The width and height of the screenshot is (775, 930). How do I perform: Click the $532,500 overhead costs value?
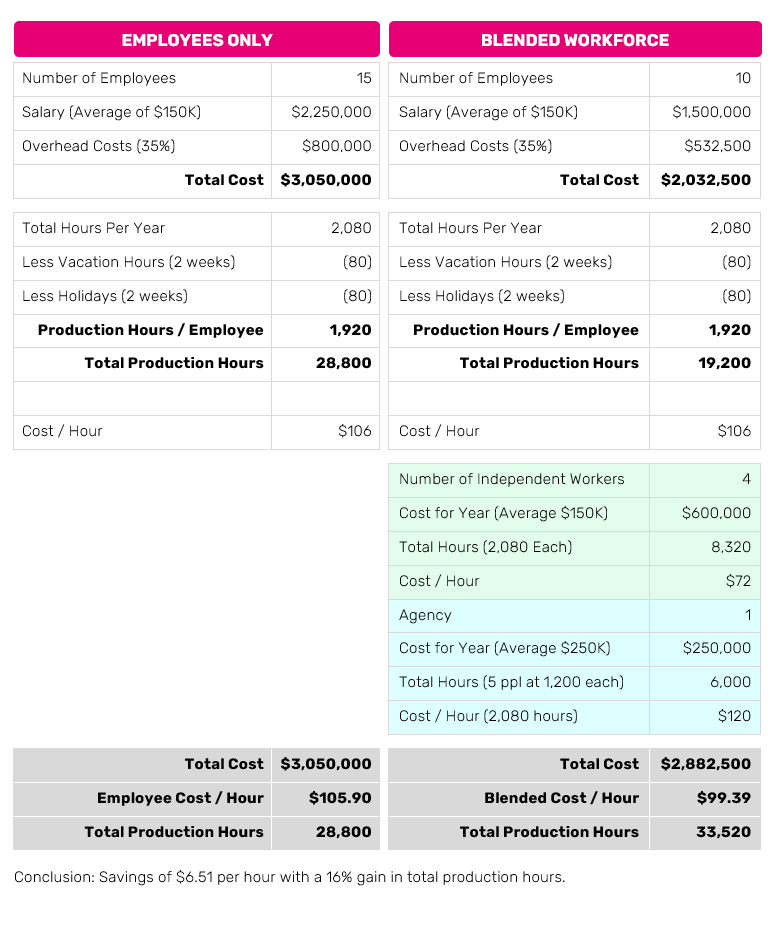click(717, 146)
